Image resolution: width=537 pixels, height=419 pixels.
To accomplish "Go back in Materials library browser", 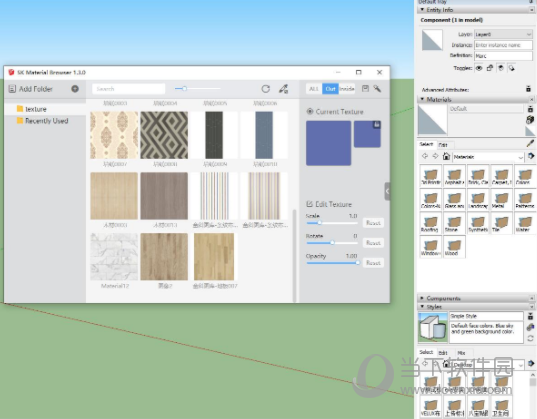I will pos(425,156).
